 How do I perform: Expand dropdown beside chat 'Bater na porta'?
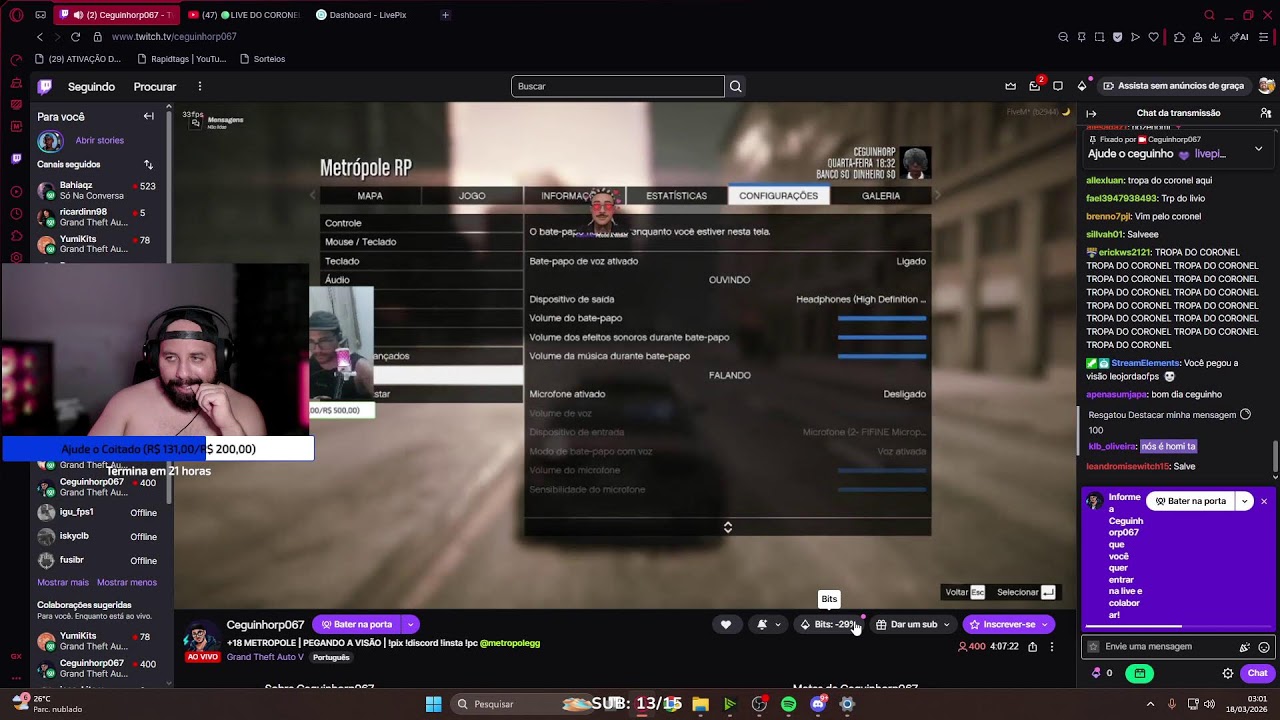pos(1244,501)
